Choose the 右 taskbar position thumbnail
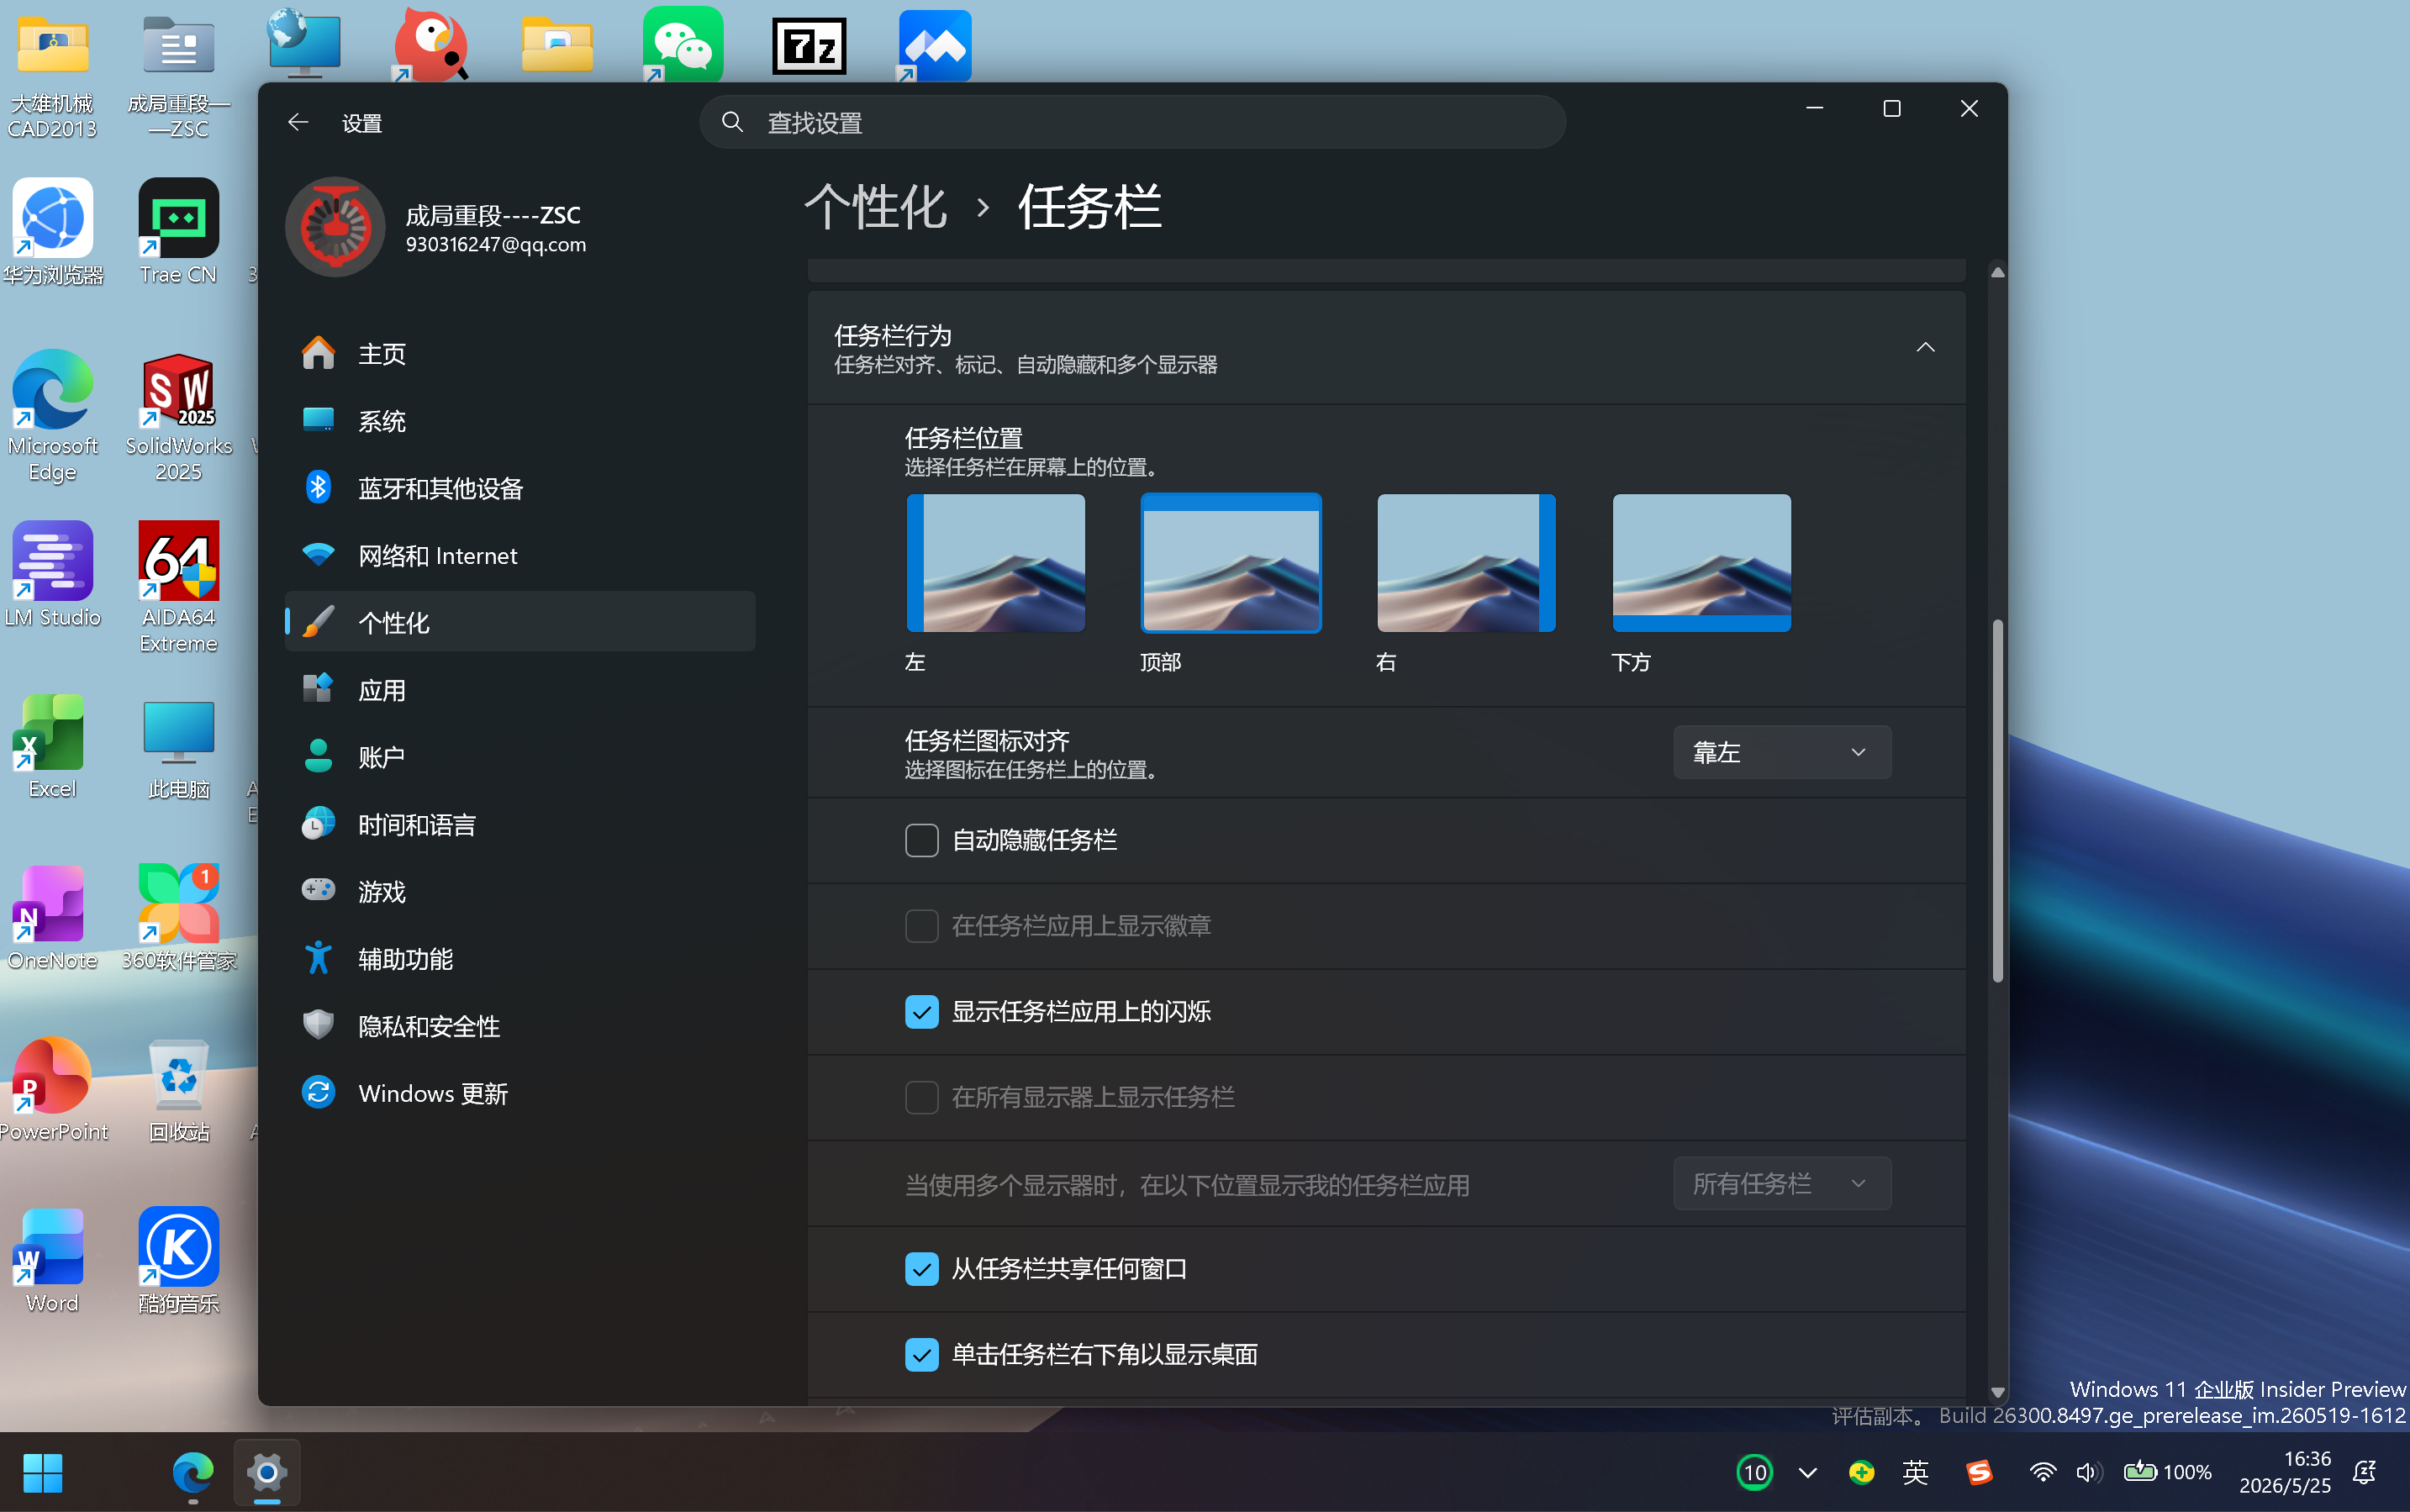Viewport: 2410px width, 1512px height. pos(1466,563)
